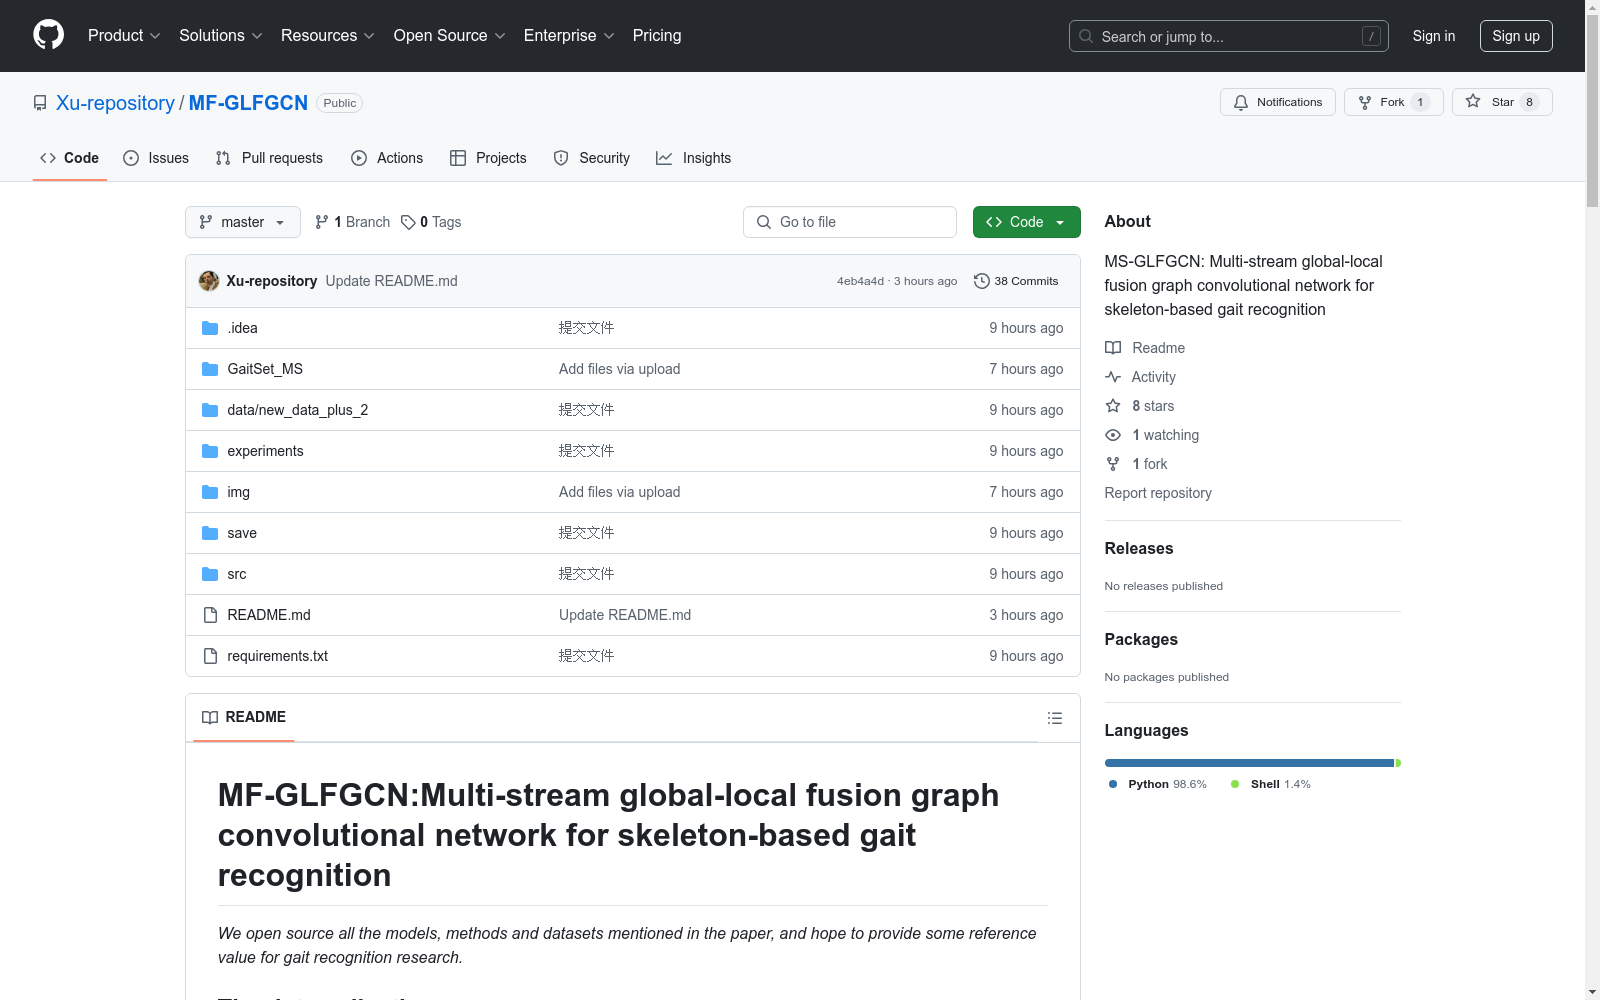Click the fork icon in About sidebar
1600x1000 pixels.
tap(1113, 464)
